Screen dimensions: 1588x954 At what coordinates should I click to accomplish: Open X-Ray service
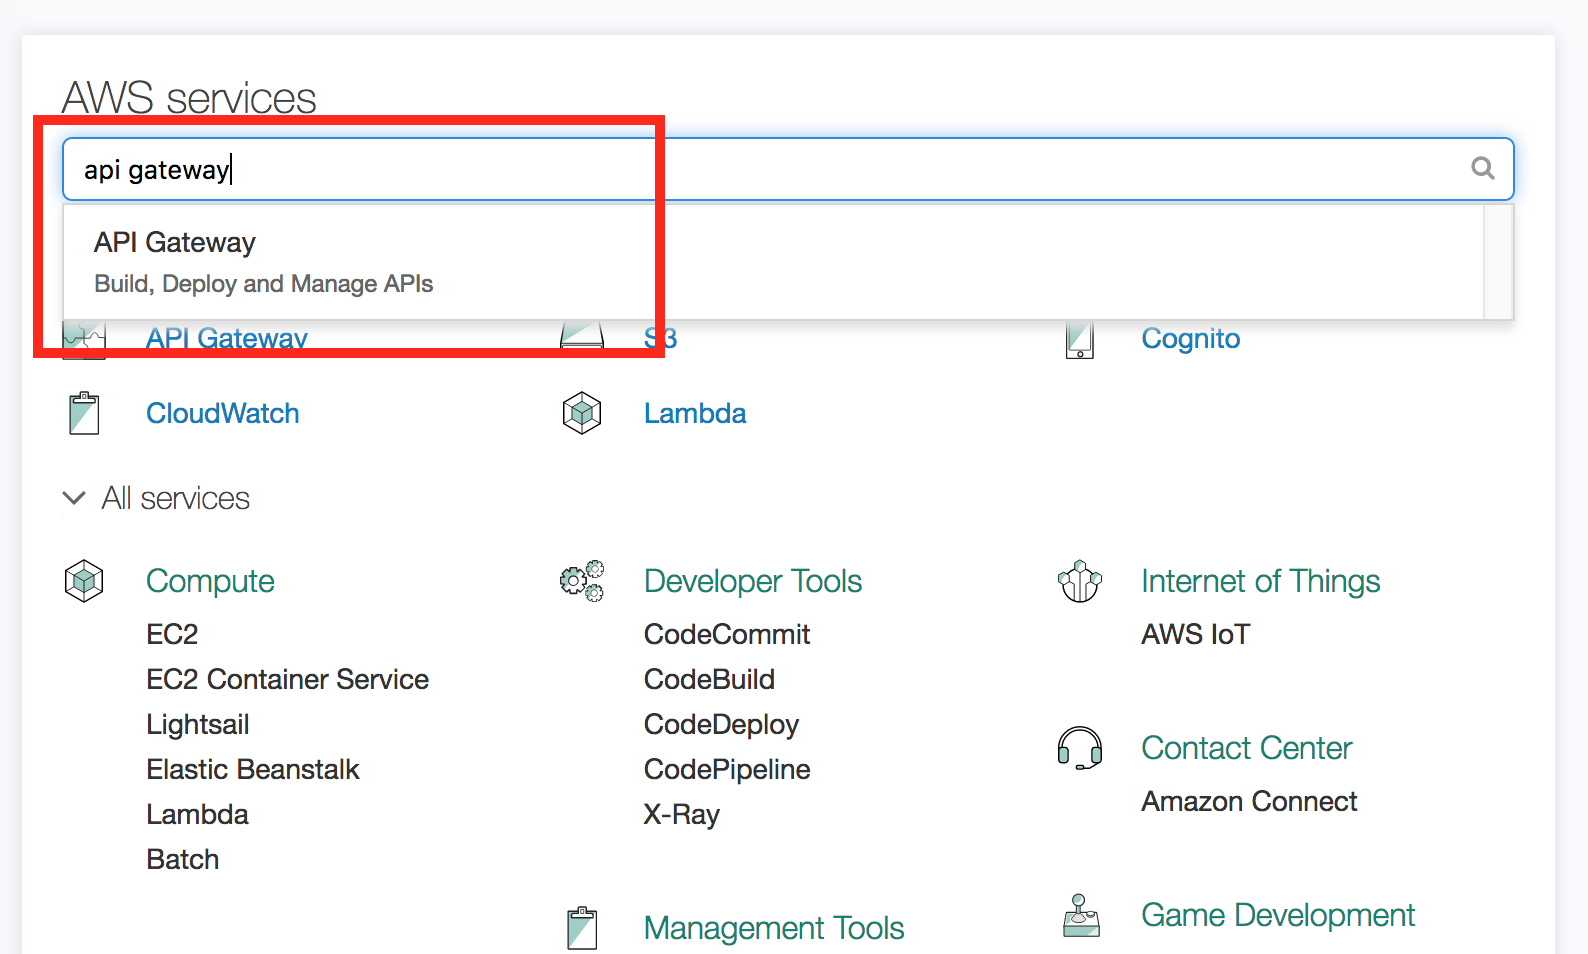coord(682,814)
